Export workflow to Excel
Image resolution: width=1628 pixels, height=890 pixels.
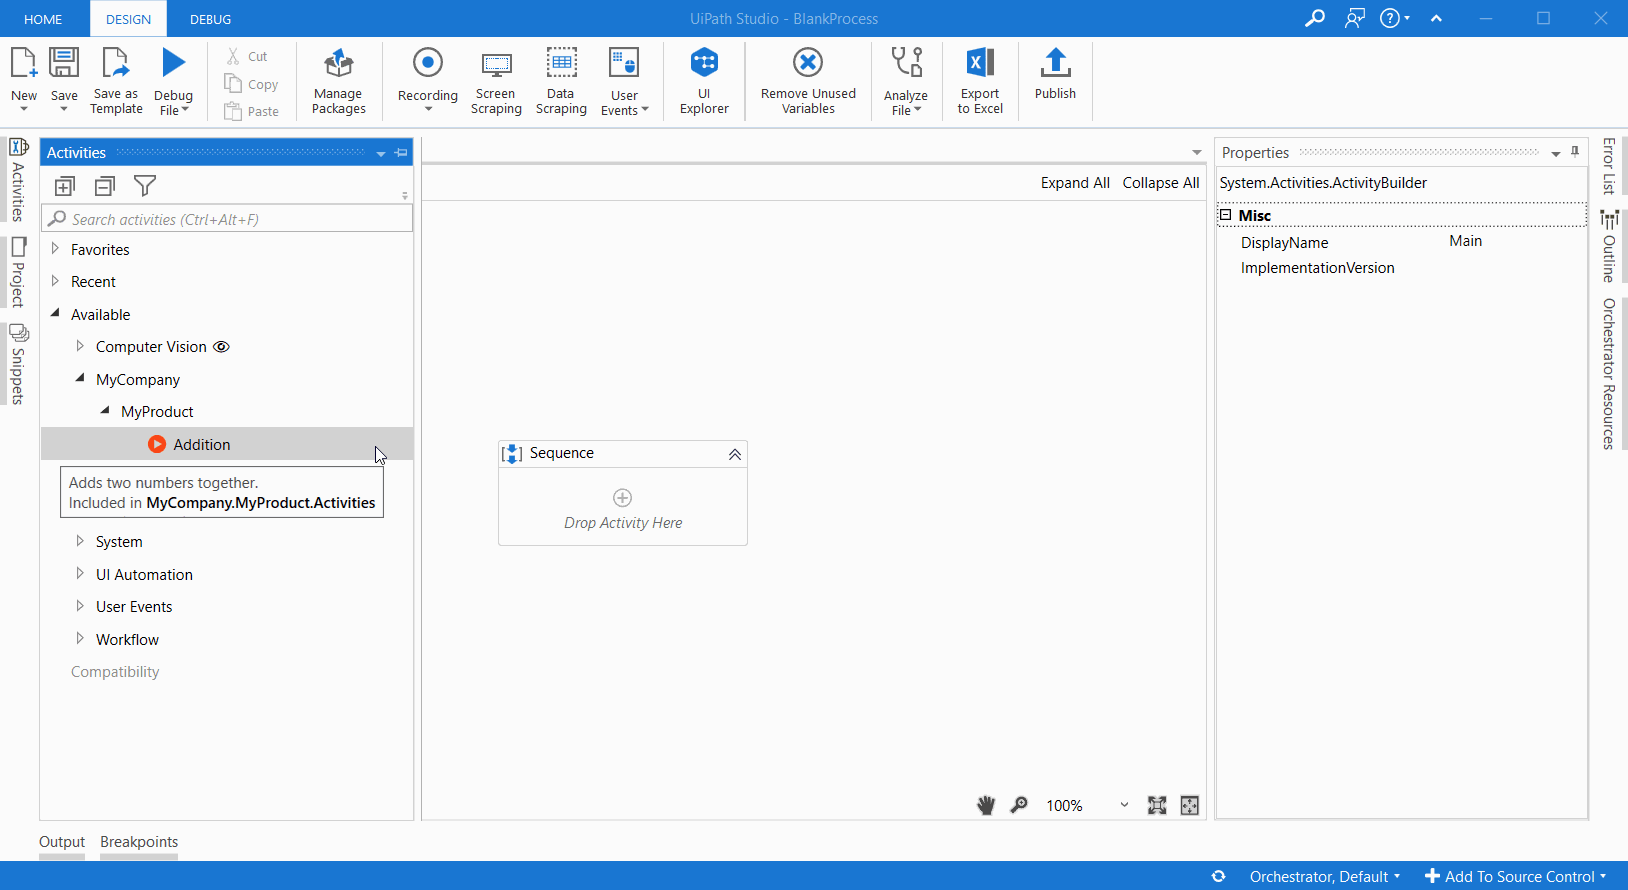(x=980, y=80)
